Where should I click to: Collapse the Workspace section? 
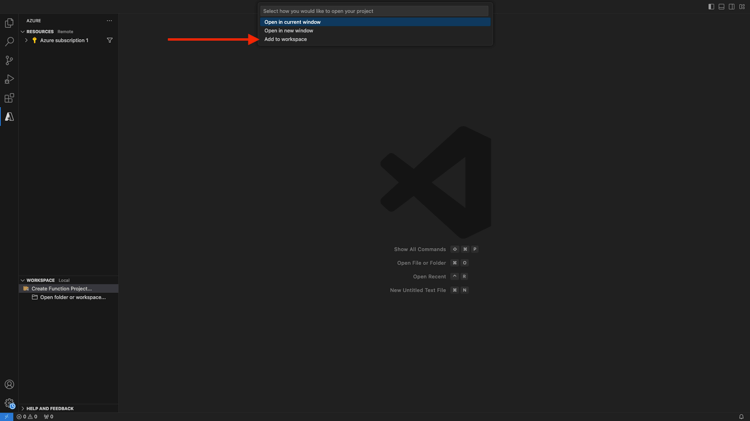[x=22, y=280]
